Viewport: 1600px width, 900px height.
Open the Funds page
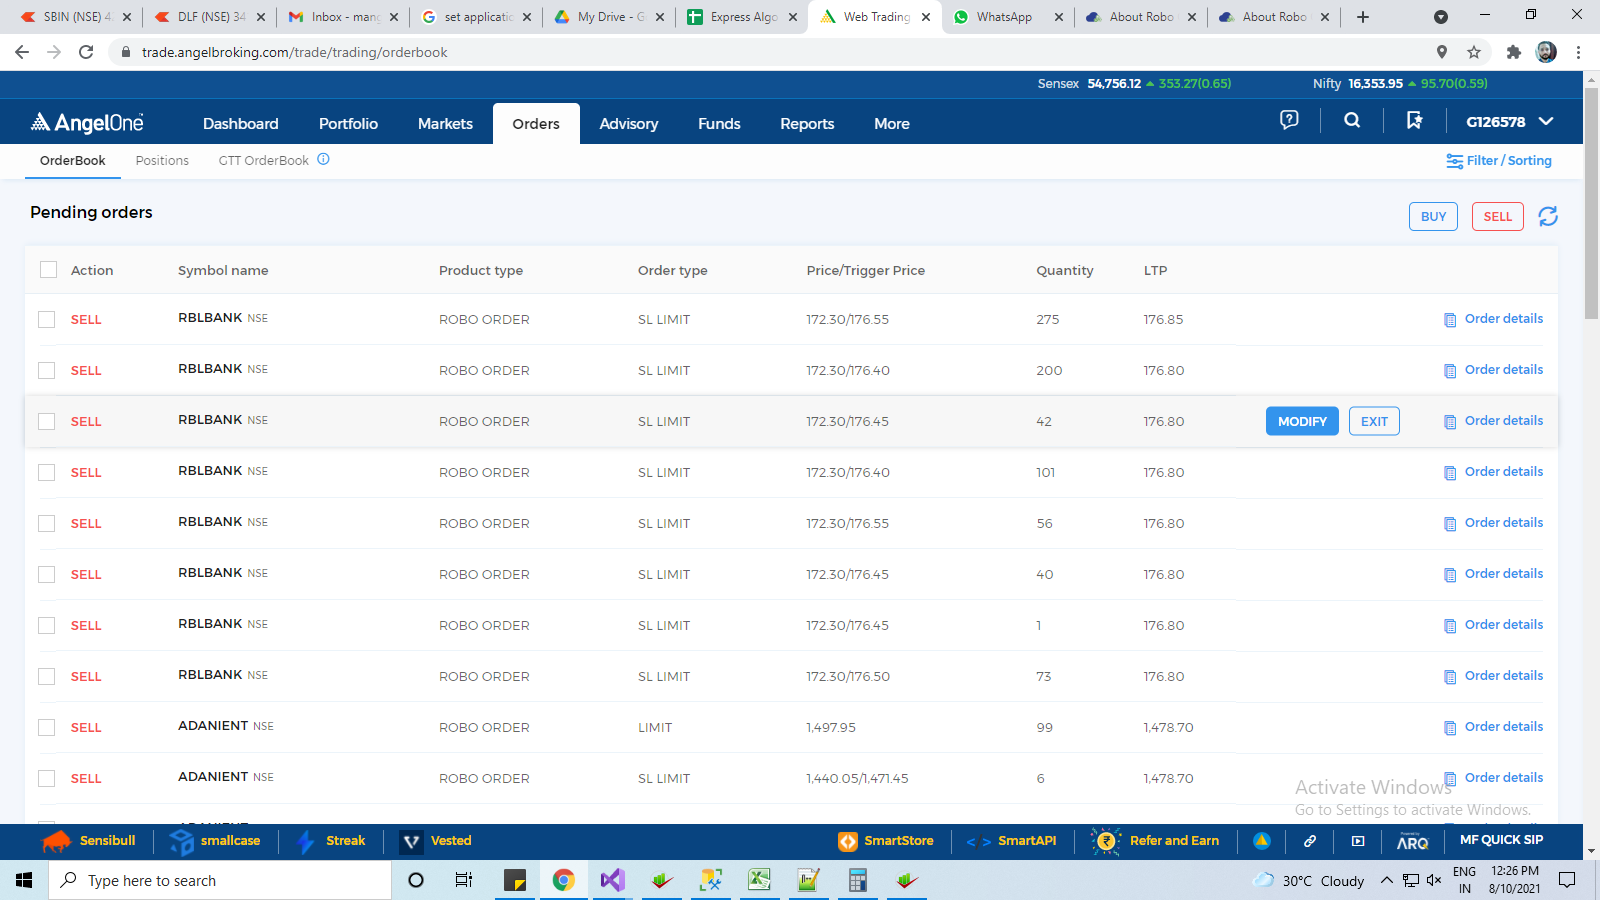719,124
